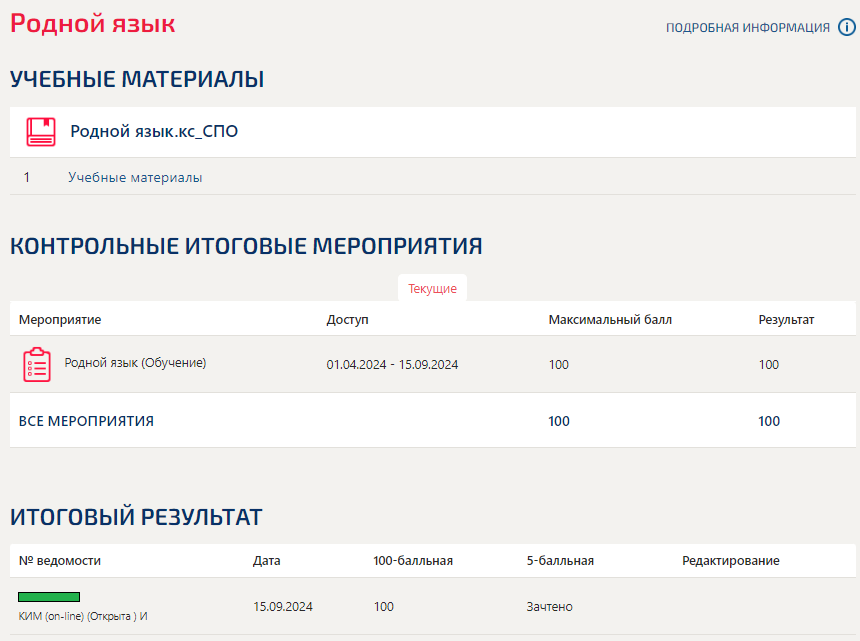Open the Родной язык (Обучение) event
Image resolution: width=860 pixels, height=641 pixels.
pos(135,362)
